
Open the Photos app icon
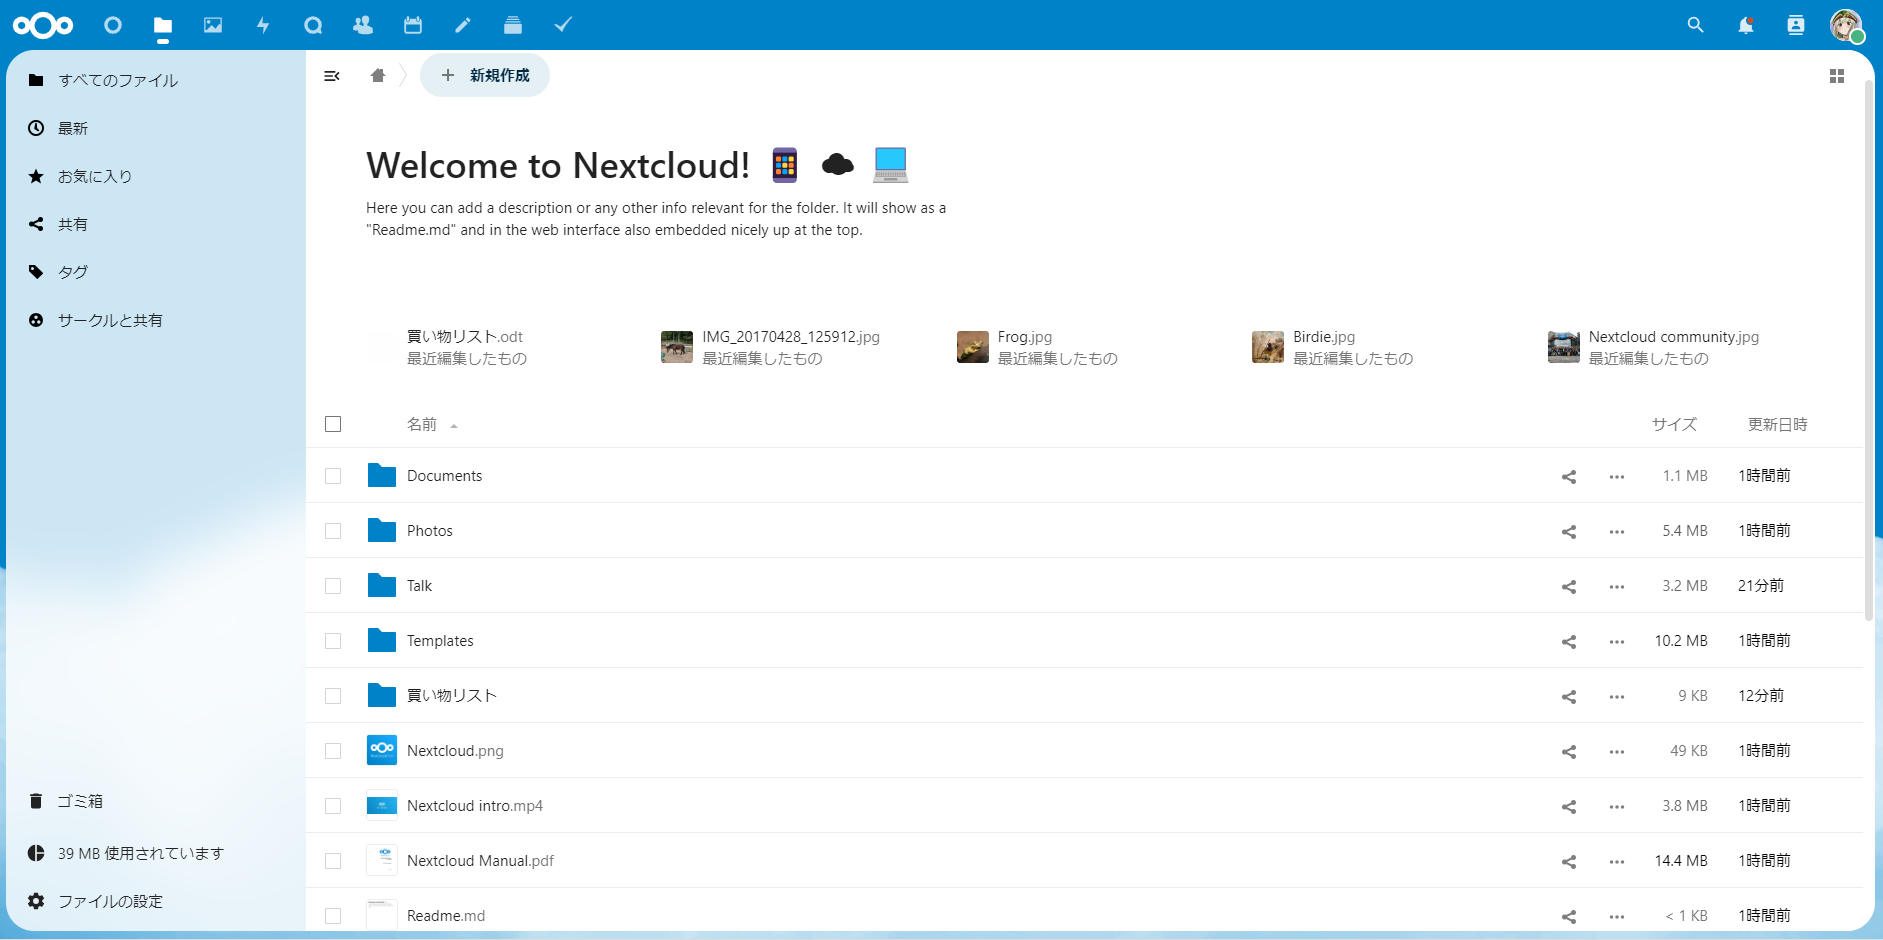(213, 25)
